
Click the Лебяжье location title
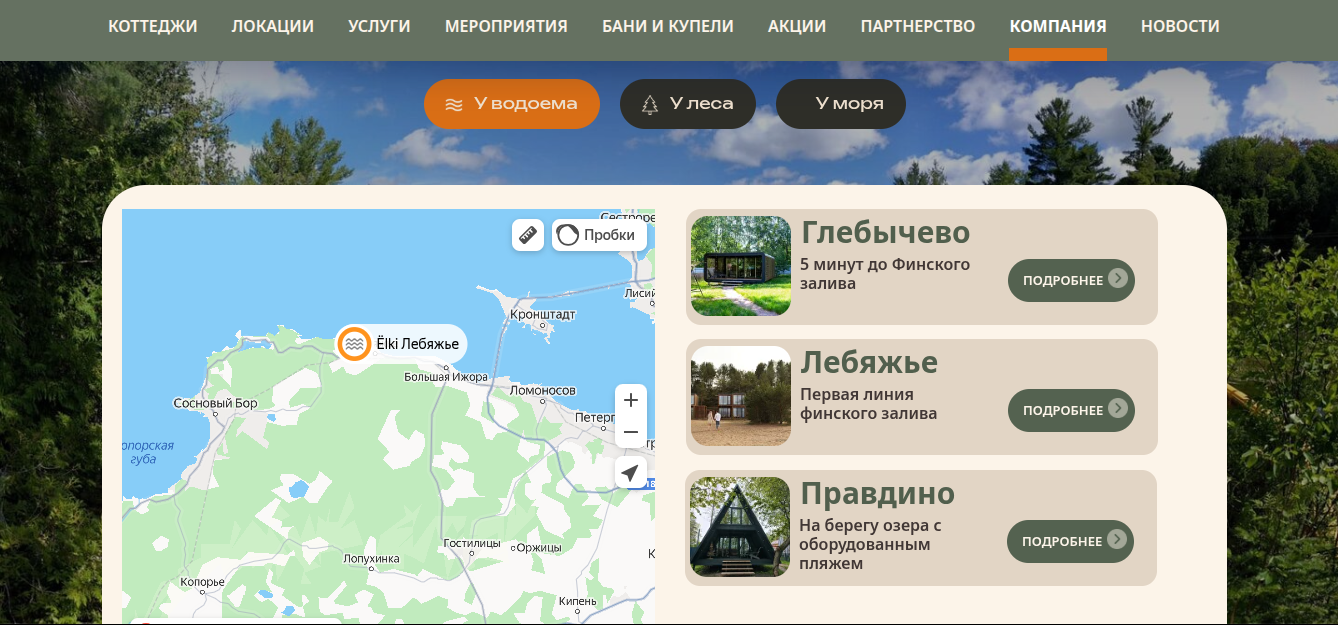point(869,362)
